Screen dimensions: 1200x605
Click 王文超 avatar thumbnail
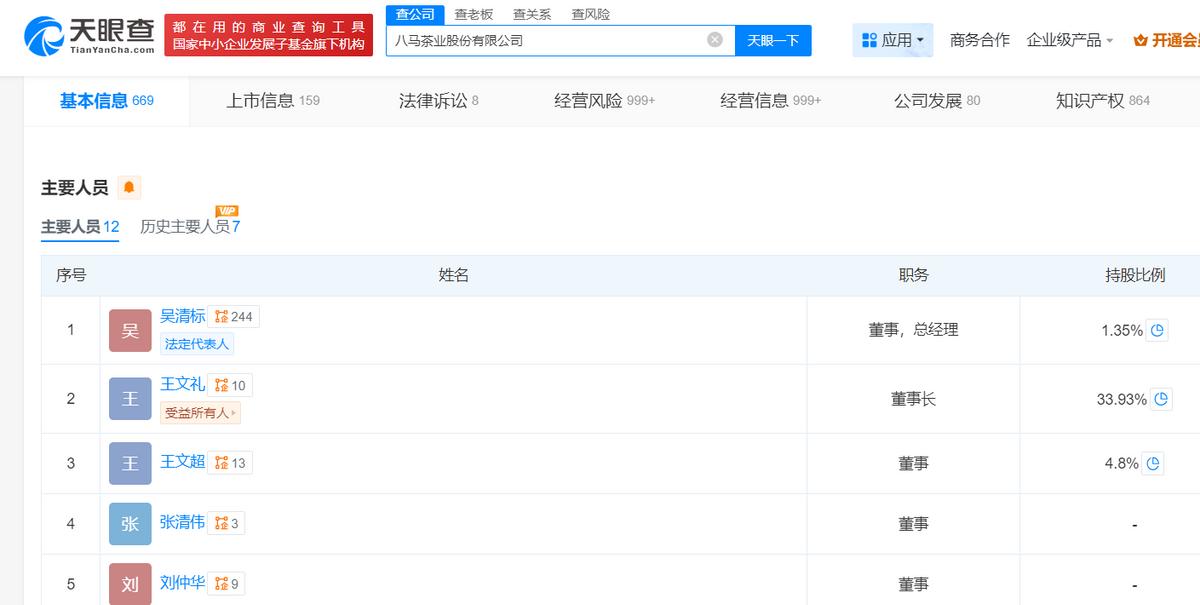coord(130,463)
